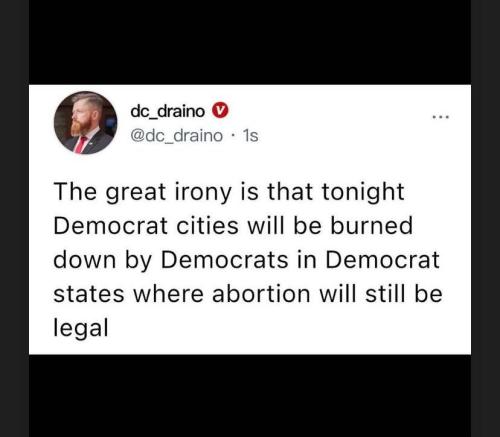Click the word "legal" ending the post

(x=81, y=328)
